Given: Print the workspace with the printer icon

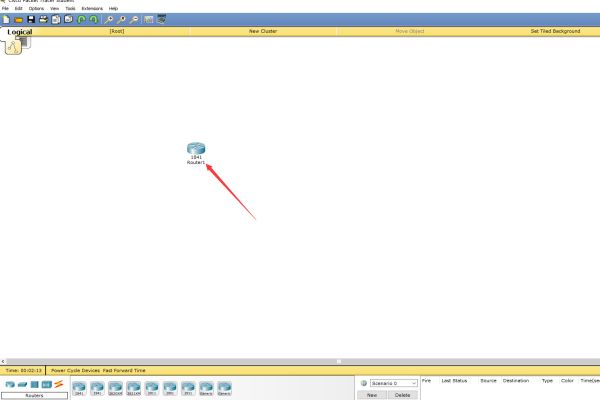Looking at the screenshot, I should click(43, 20).
